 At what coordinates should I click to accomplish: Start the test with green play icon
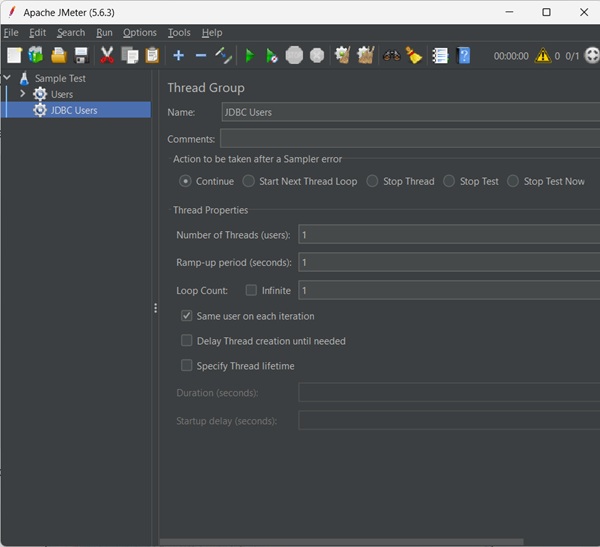pos(249,56)
